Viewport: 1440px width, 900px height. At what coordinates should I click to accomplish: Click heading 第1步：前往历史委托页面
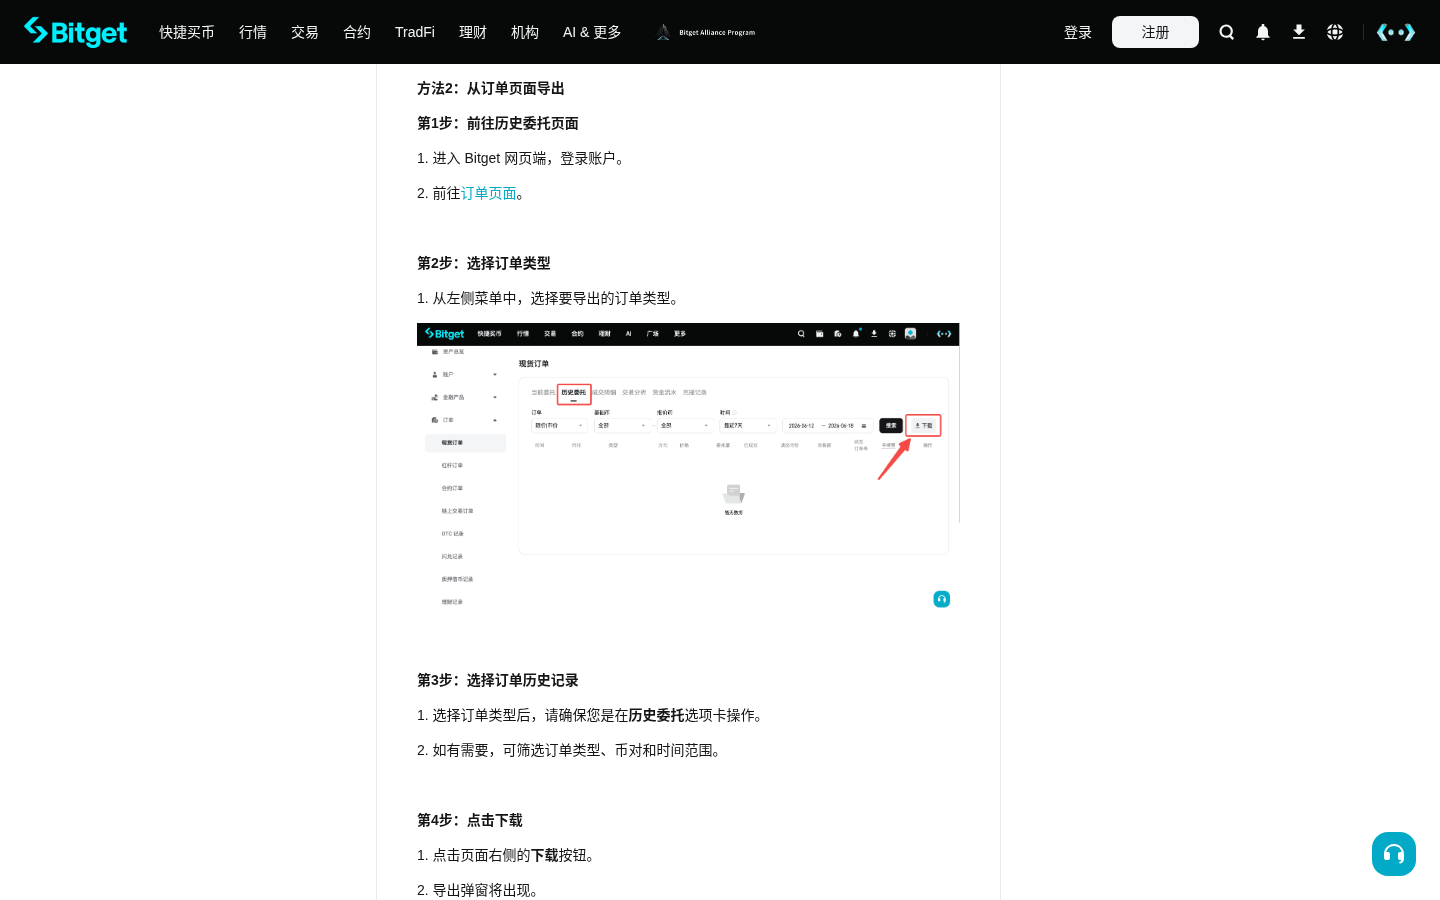[x=498, y=123]
